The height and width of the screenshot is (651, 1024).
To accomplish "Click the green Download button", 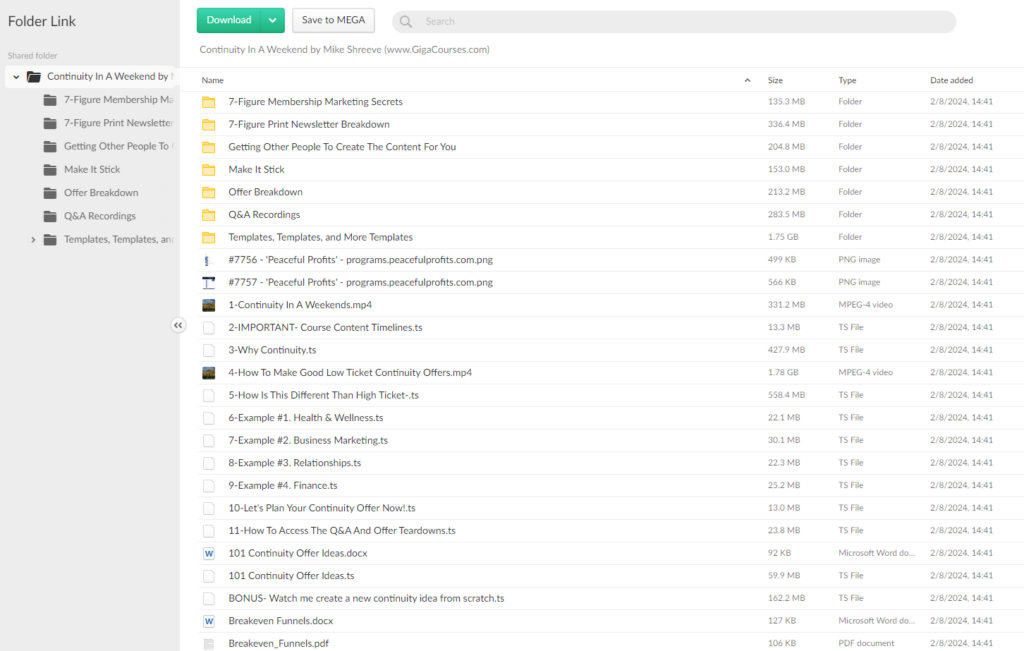I will [229, 20].
